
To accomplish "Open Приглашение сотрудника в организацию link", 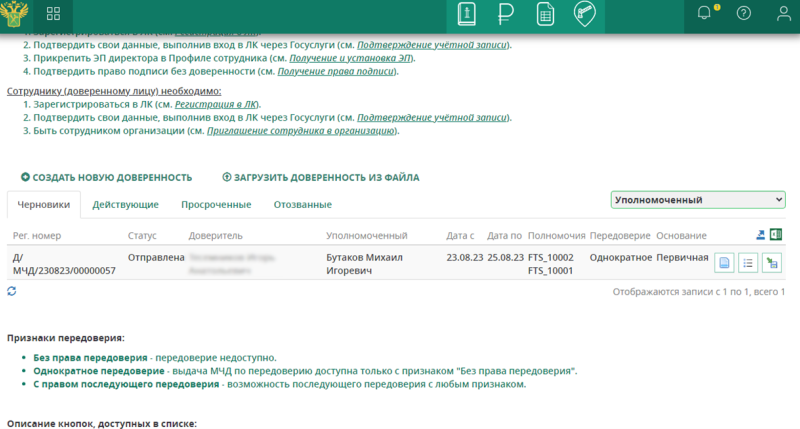I will point(301,131).
